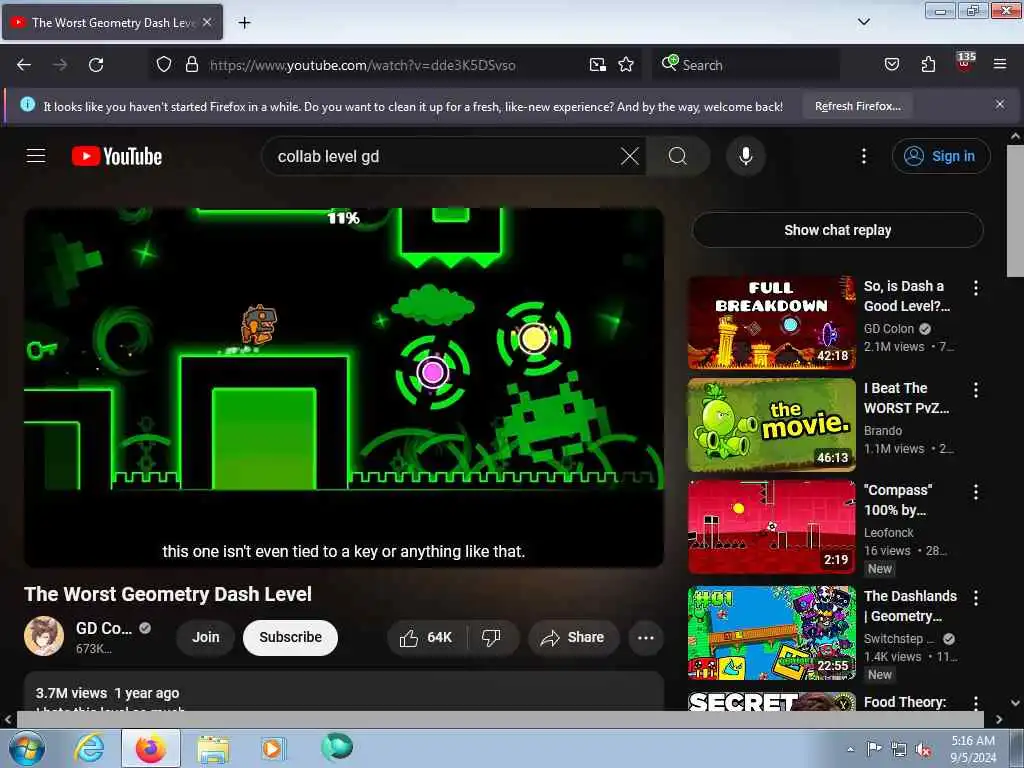Go to the YouTube home logo
1024x768 pixels.
117,157
